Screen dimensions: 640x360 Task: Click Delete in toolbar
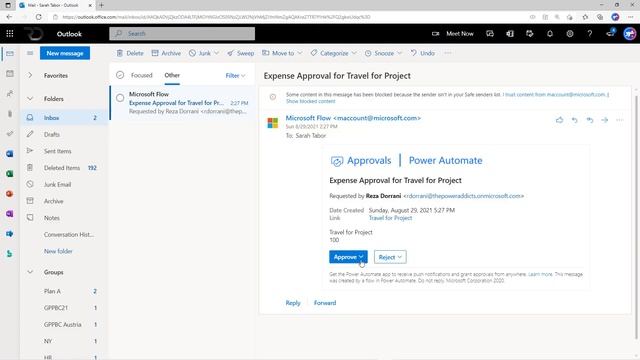coord(130,53)
